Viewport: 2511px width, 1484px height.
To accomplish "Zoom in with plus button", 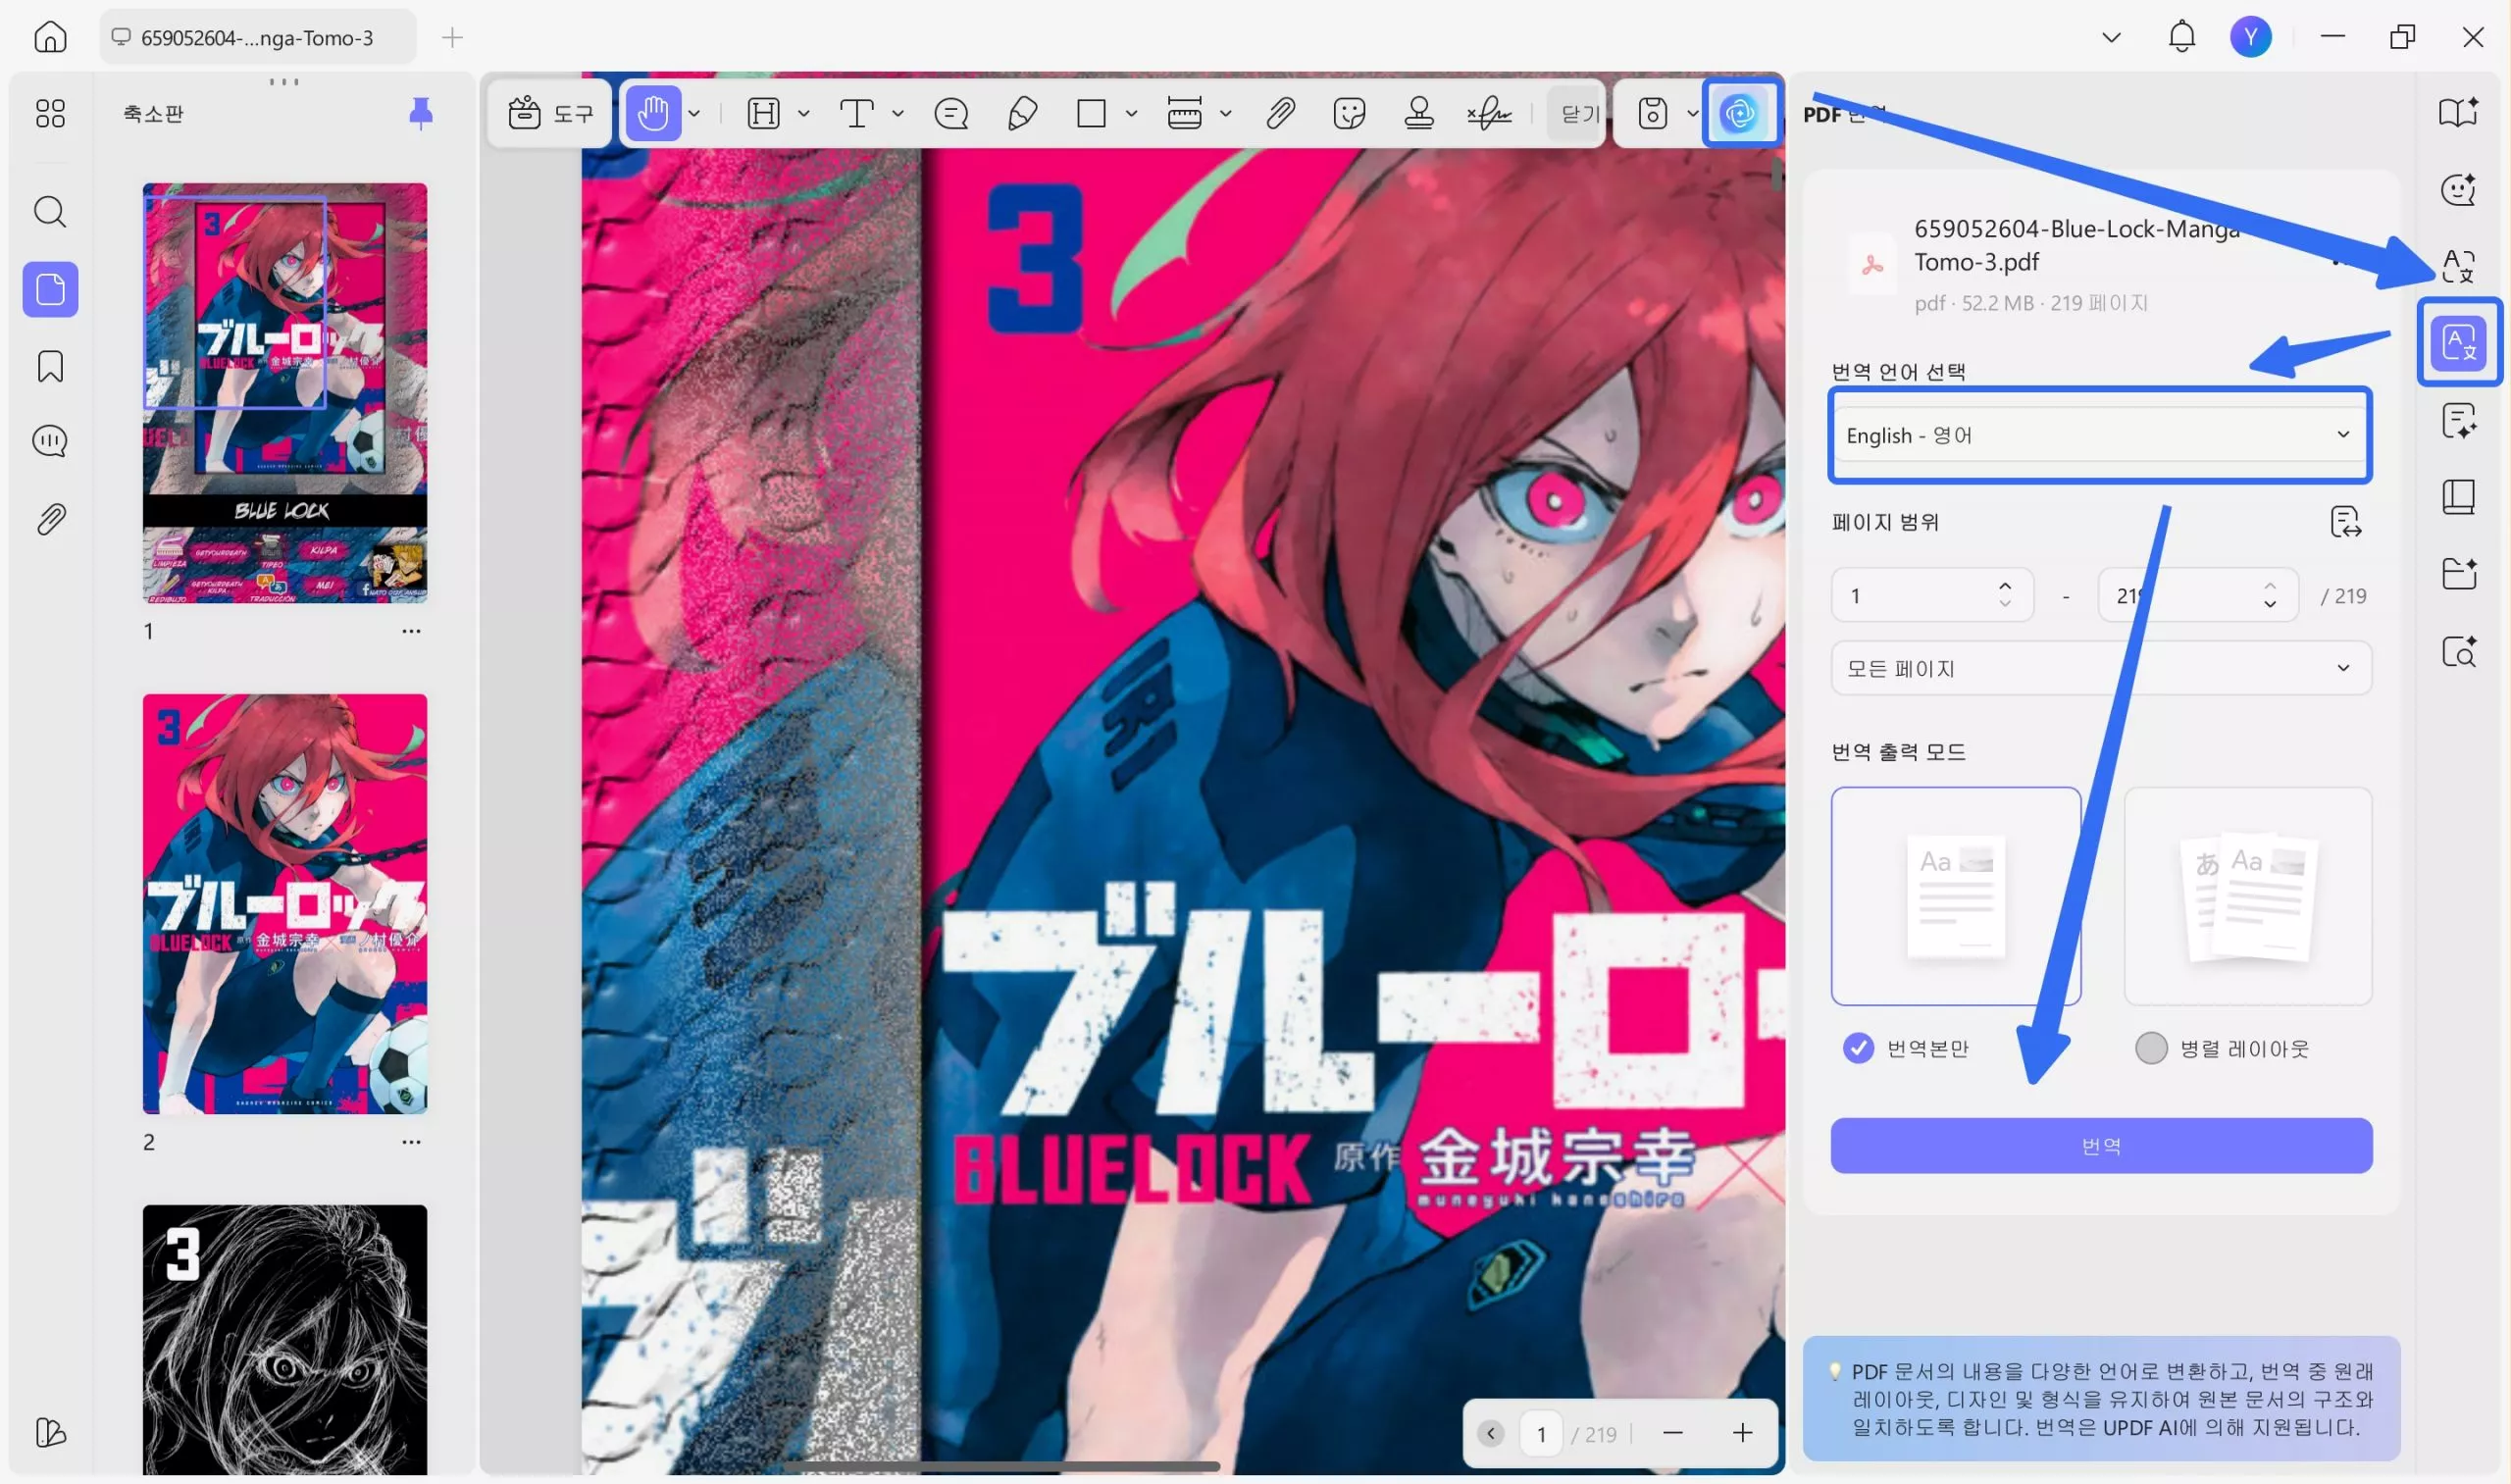I will [x=1742, y=1434].
